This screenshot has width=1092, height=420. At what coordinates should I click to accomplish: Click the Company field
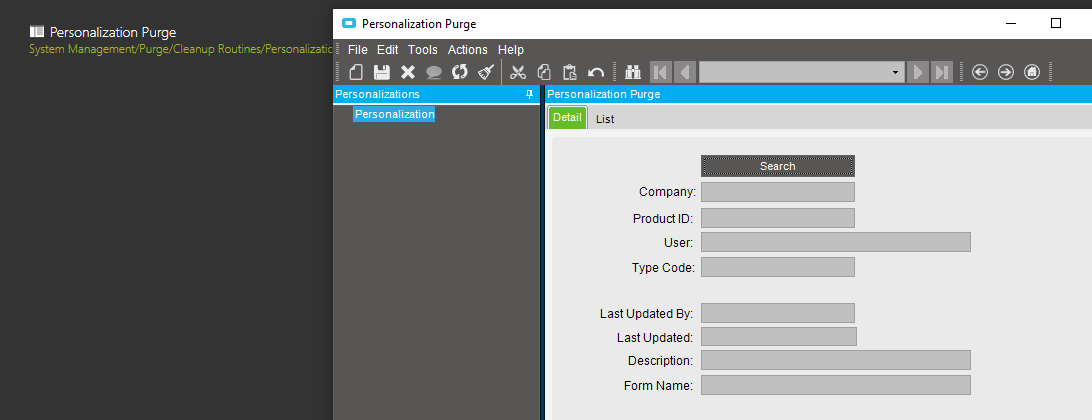tap(777, 192)
